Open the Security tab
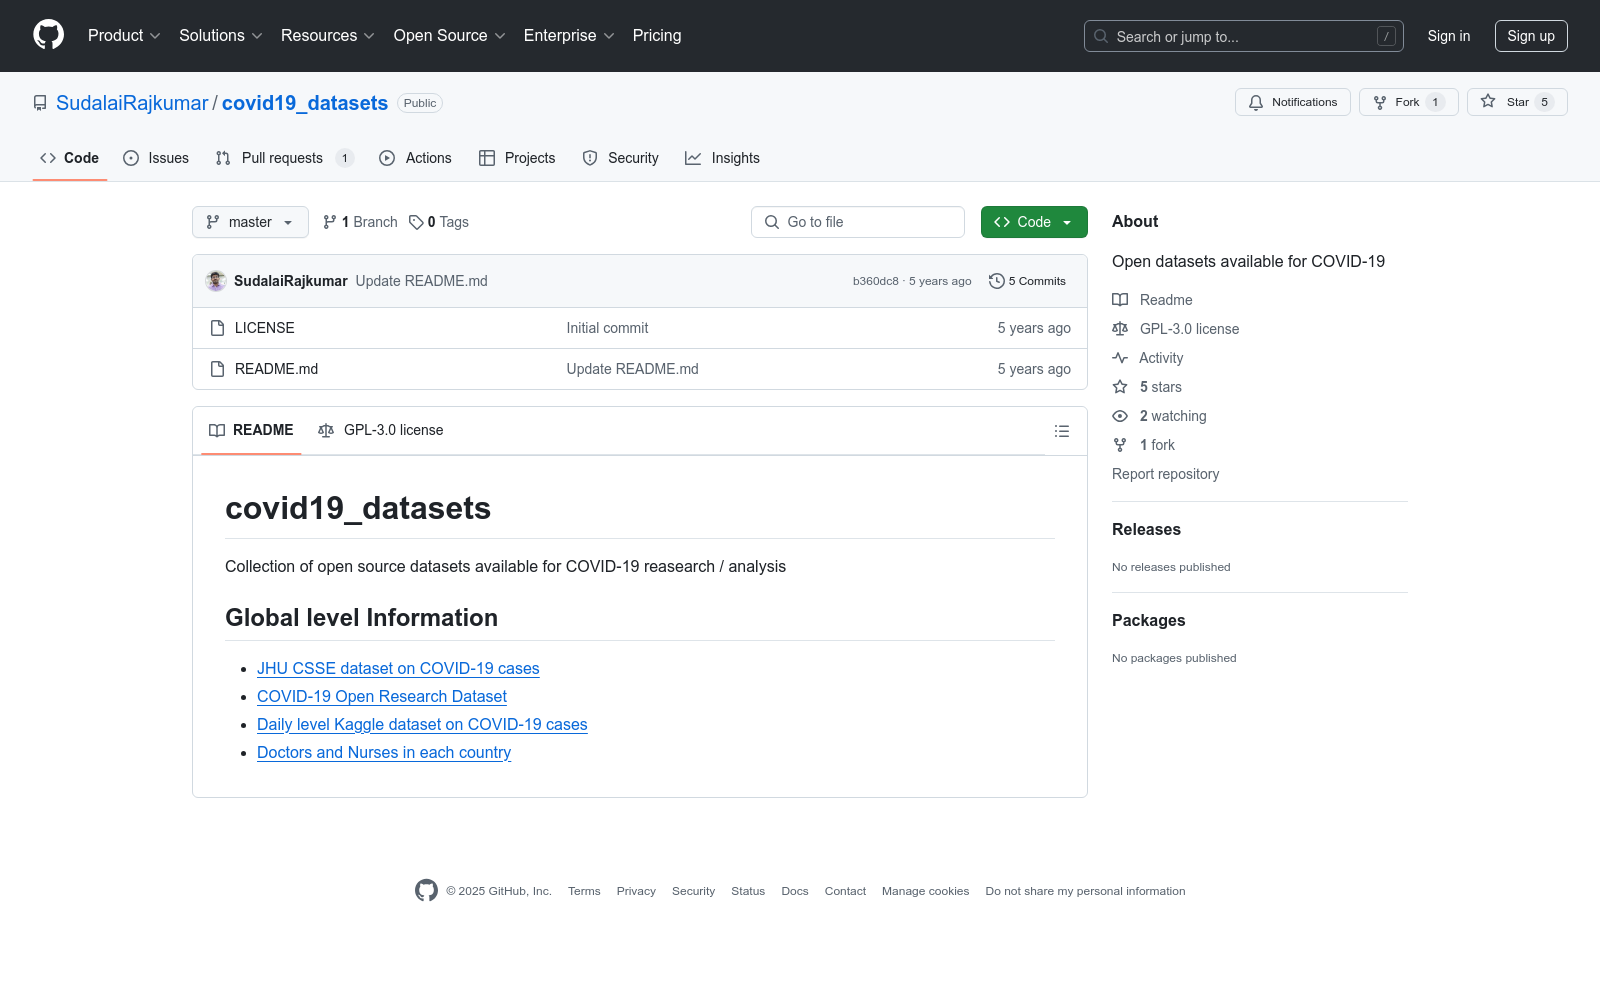 [621, 158]
